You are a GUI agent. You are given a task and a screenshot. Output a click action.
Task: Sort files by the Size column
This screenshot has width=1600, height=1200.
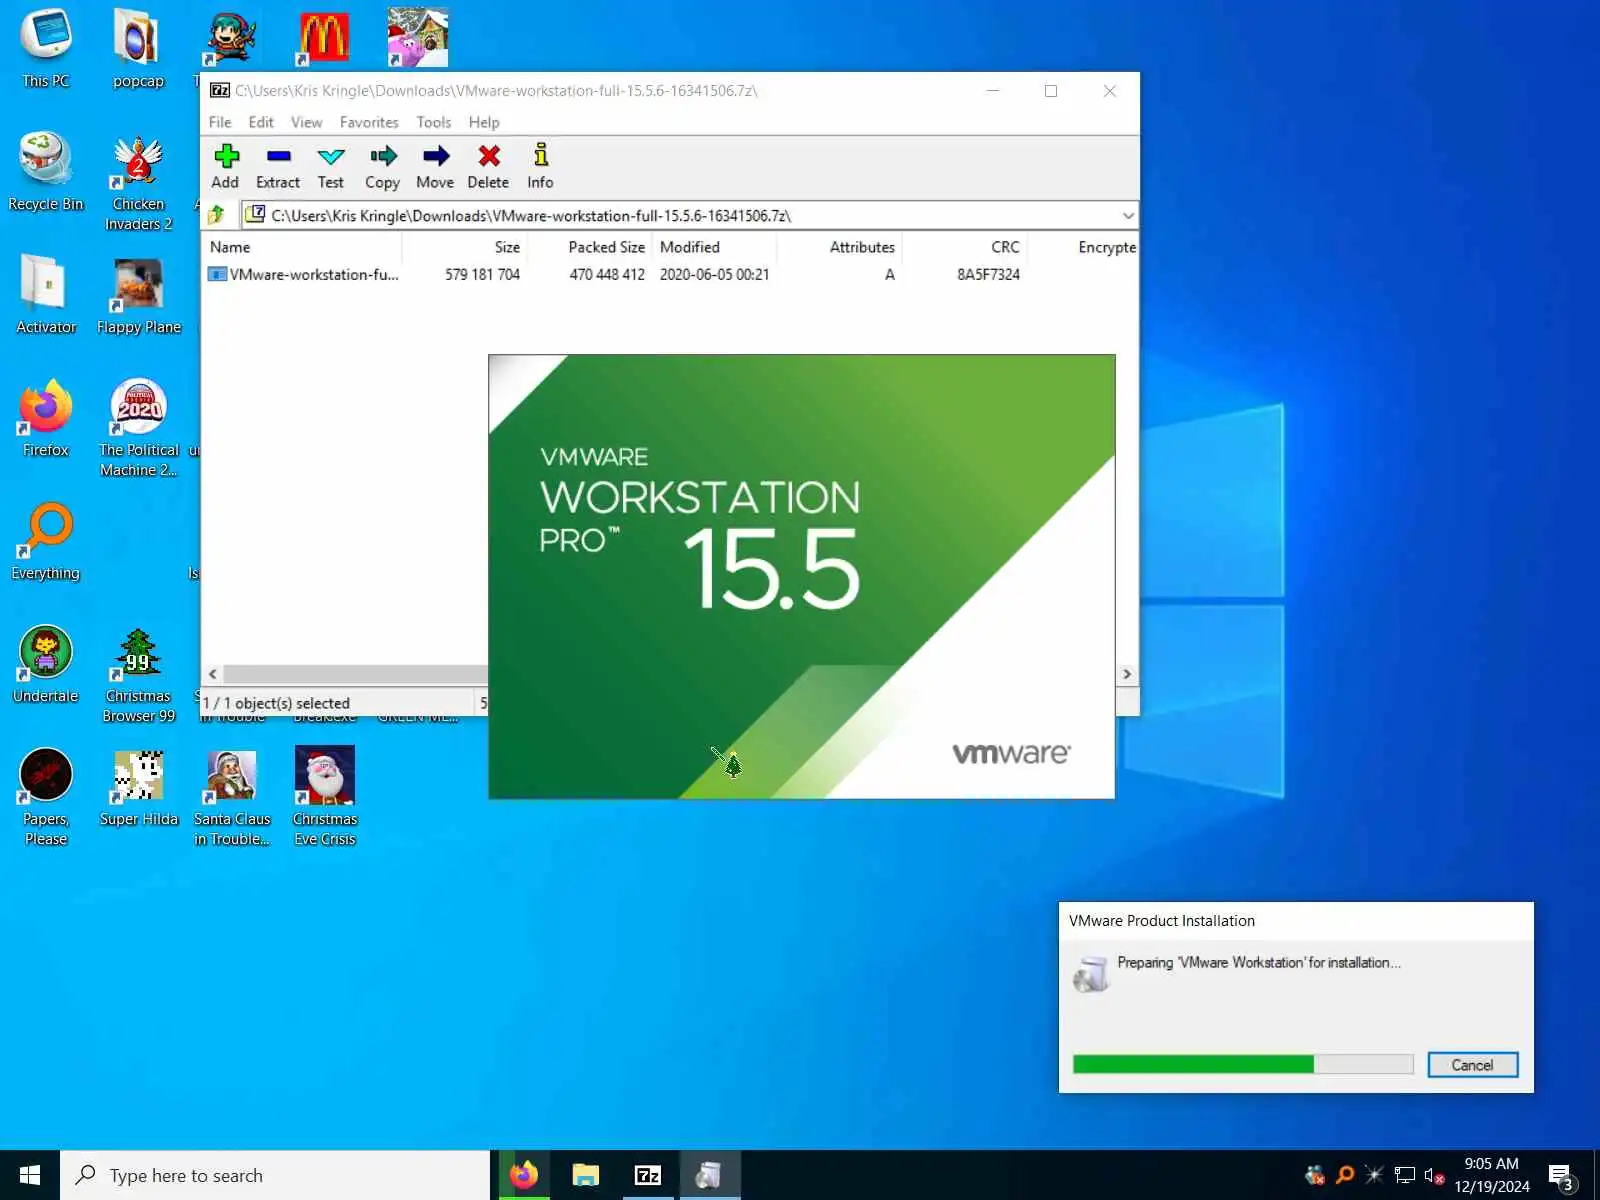pos(464,247)
